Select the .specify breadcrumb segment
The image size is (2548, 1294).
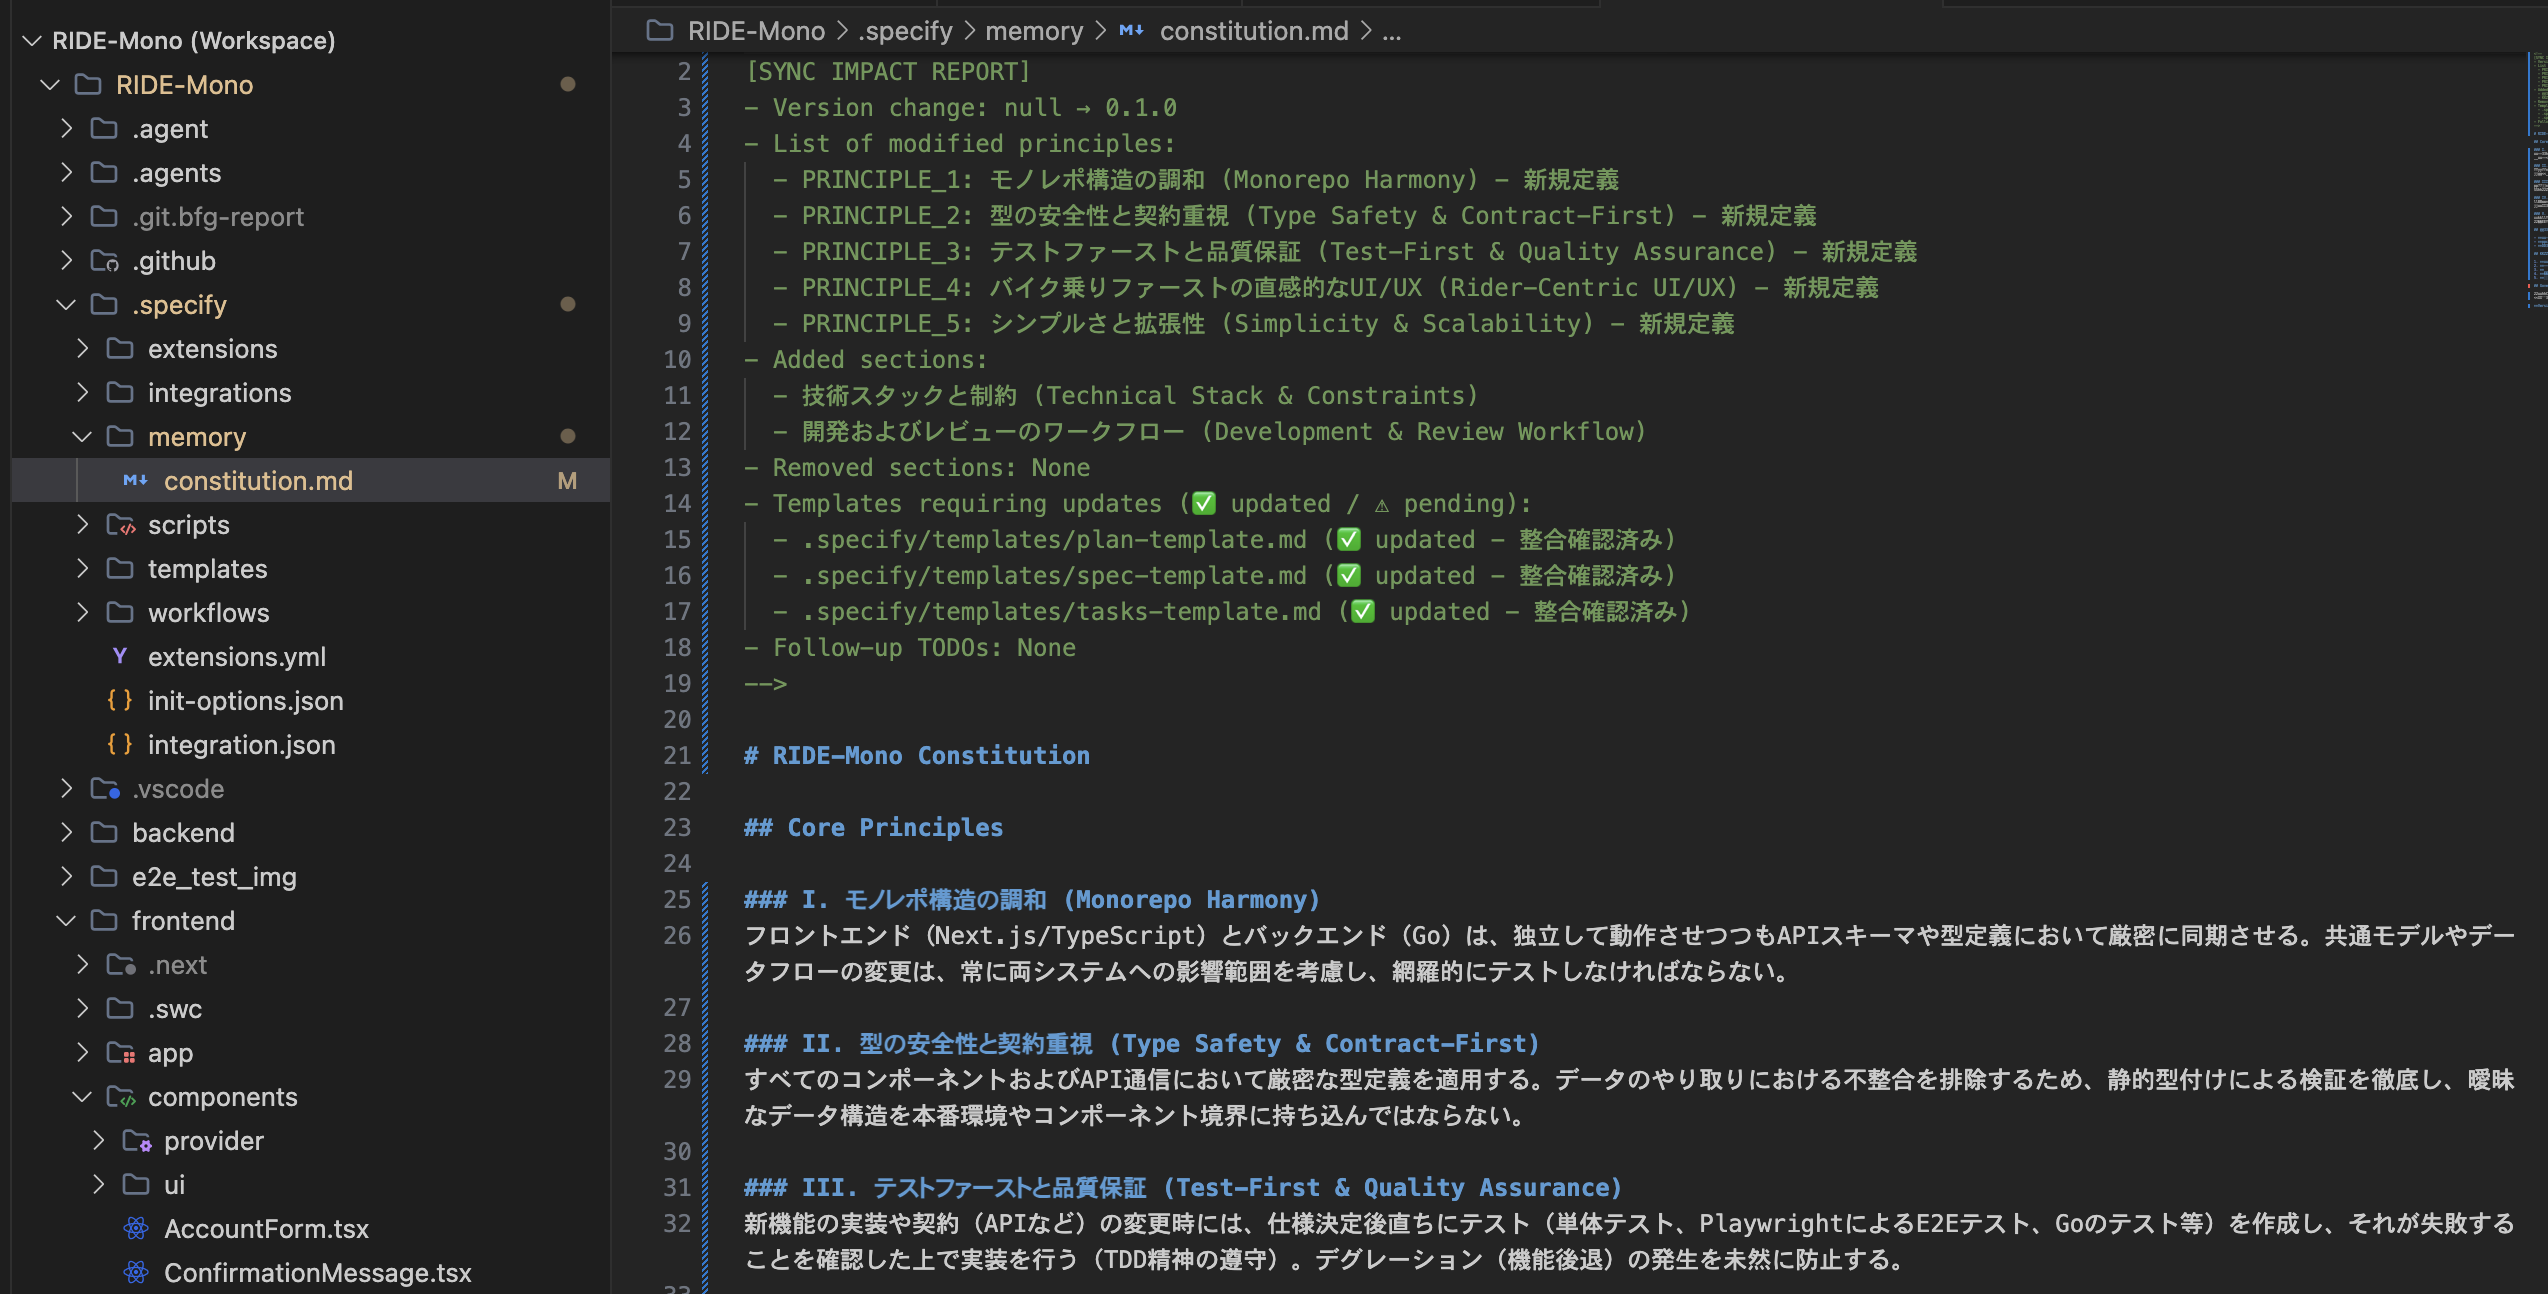[905, 31]
